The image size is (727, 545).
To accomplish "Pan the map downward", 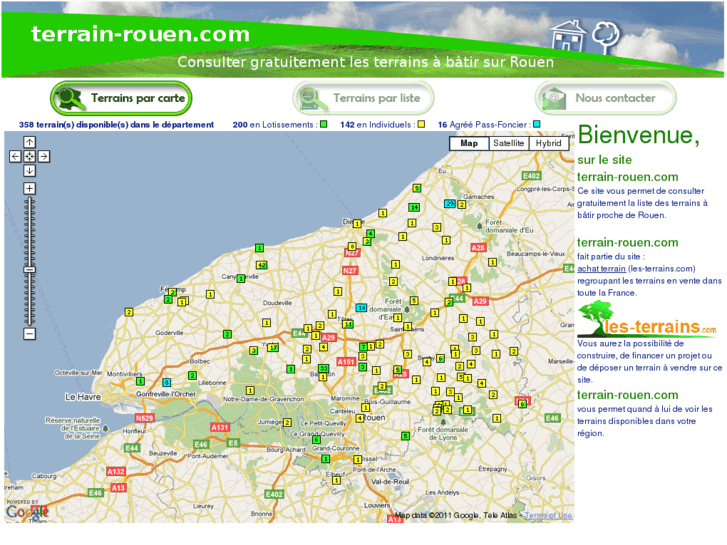I will tap(29, 171).
